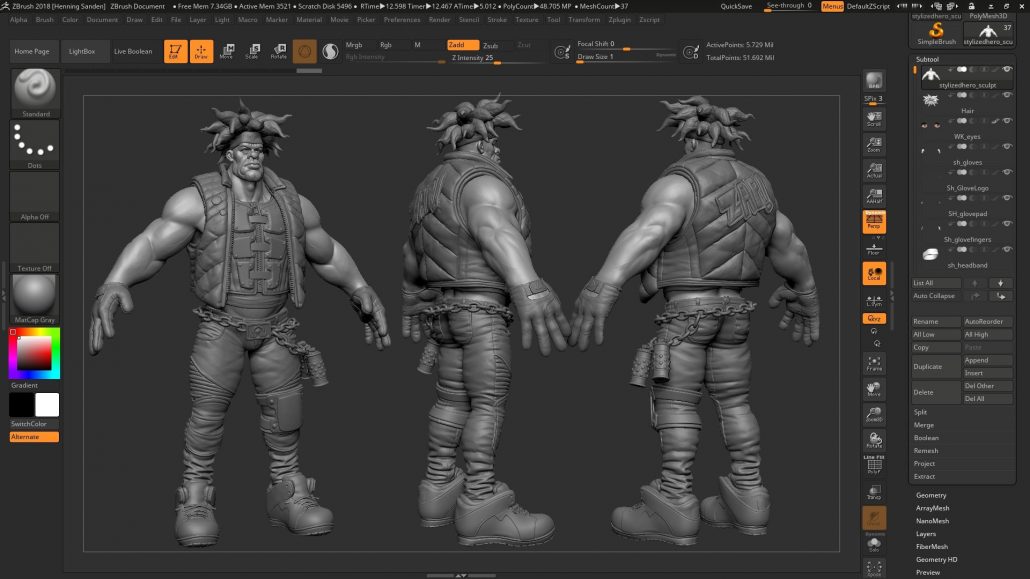Select the top shelf Rotate tool
Screen dimensions: 1030x579
pos(279,51)
